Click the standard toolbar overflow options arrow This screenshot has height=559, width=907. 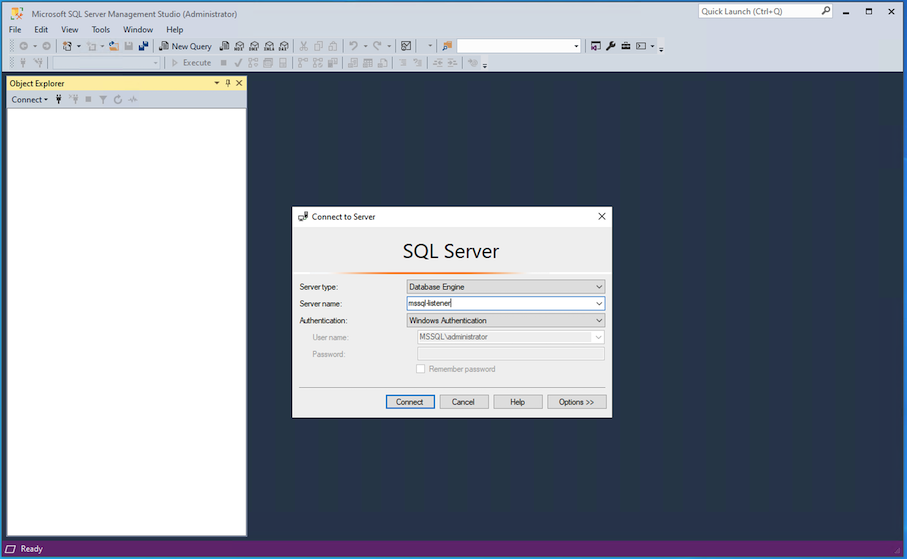click(x=661, y=49)
